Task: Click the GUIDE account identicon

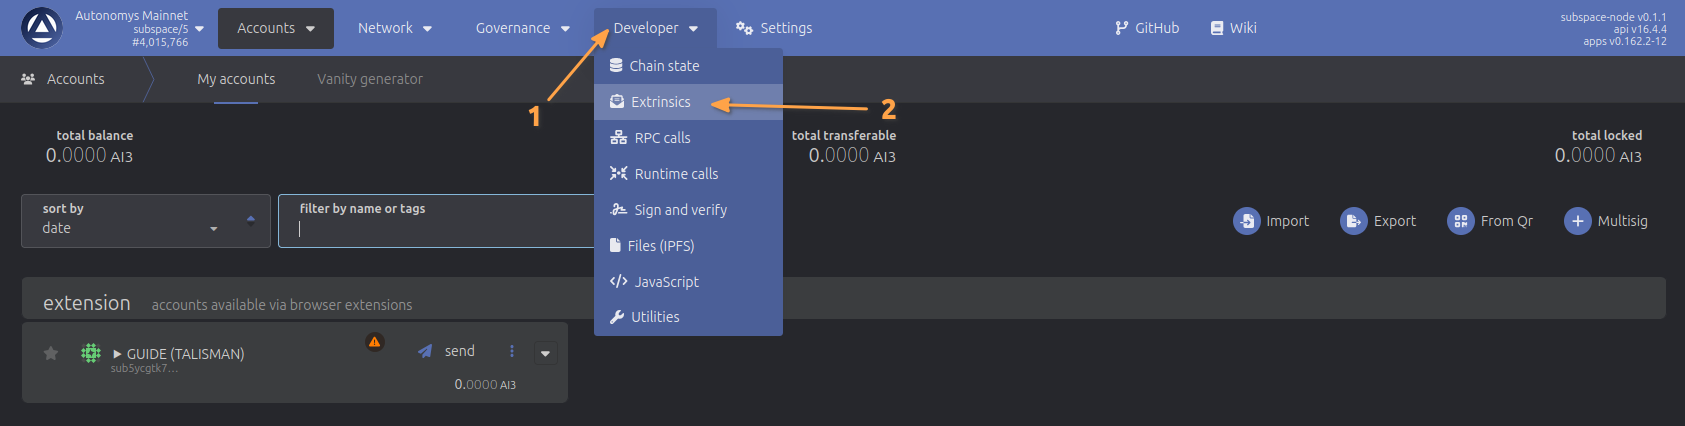Action: (91, 353)
